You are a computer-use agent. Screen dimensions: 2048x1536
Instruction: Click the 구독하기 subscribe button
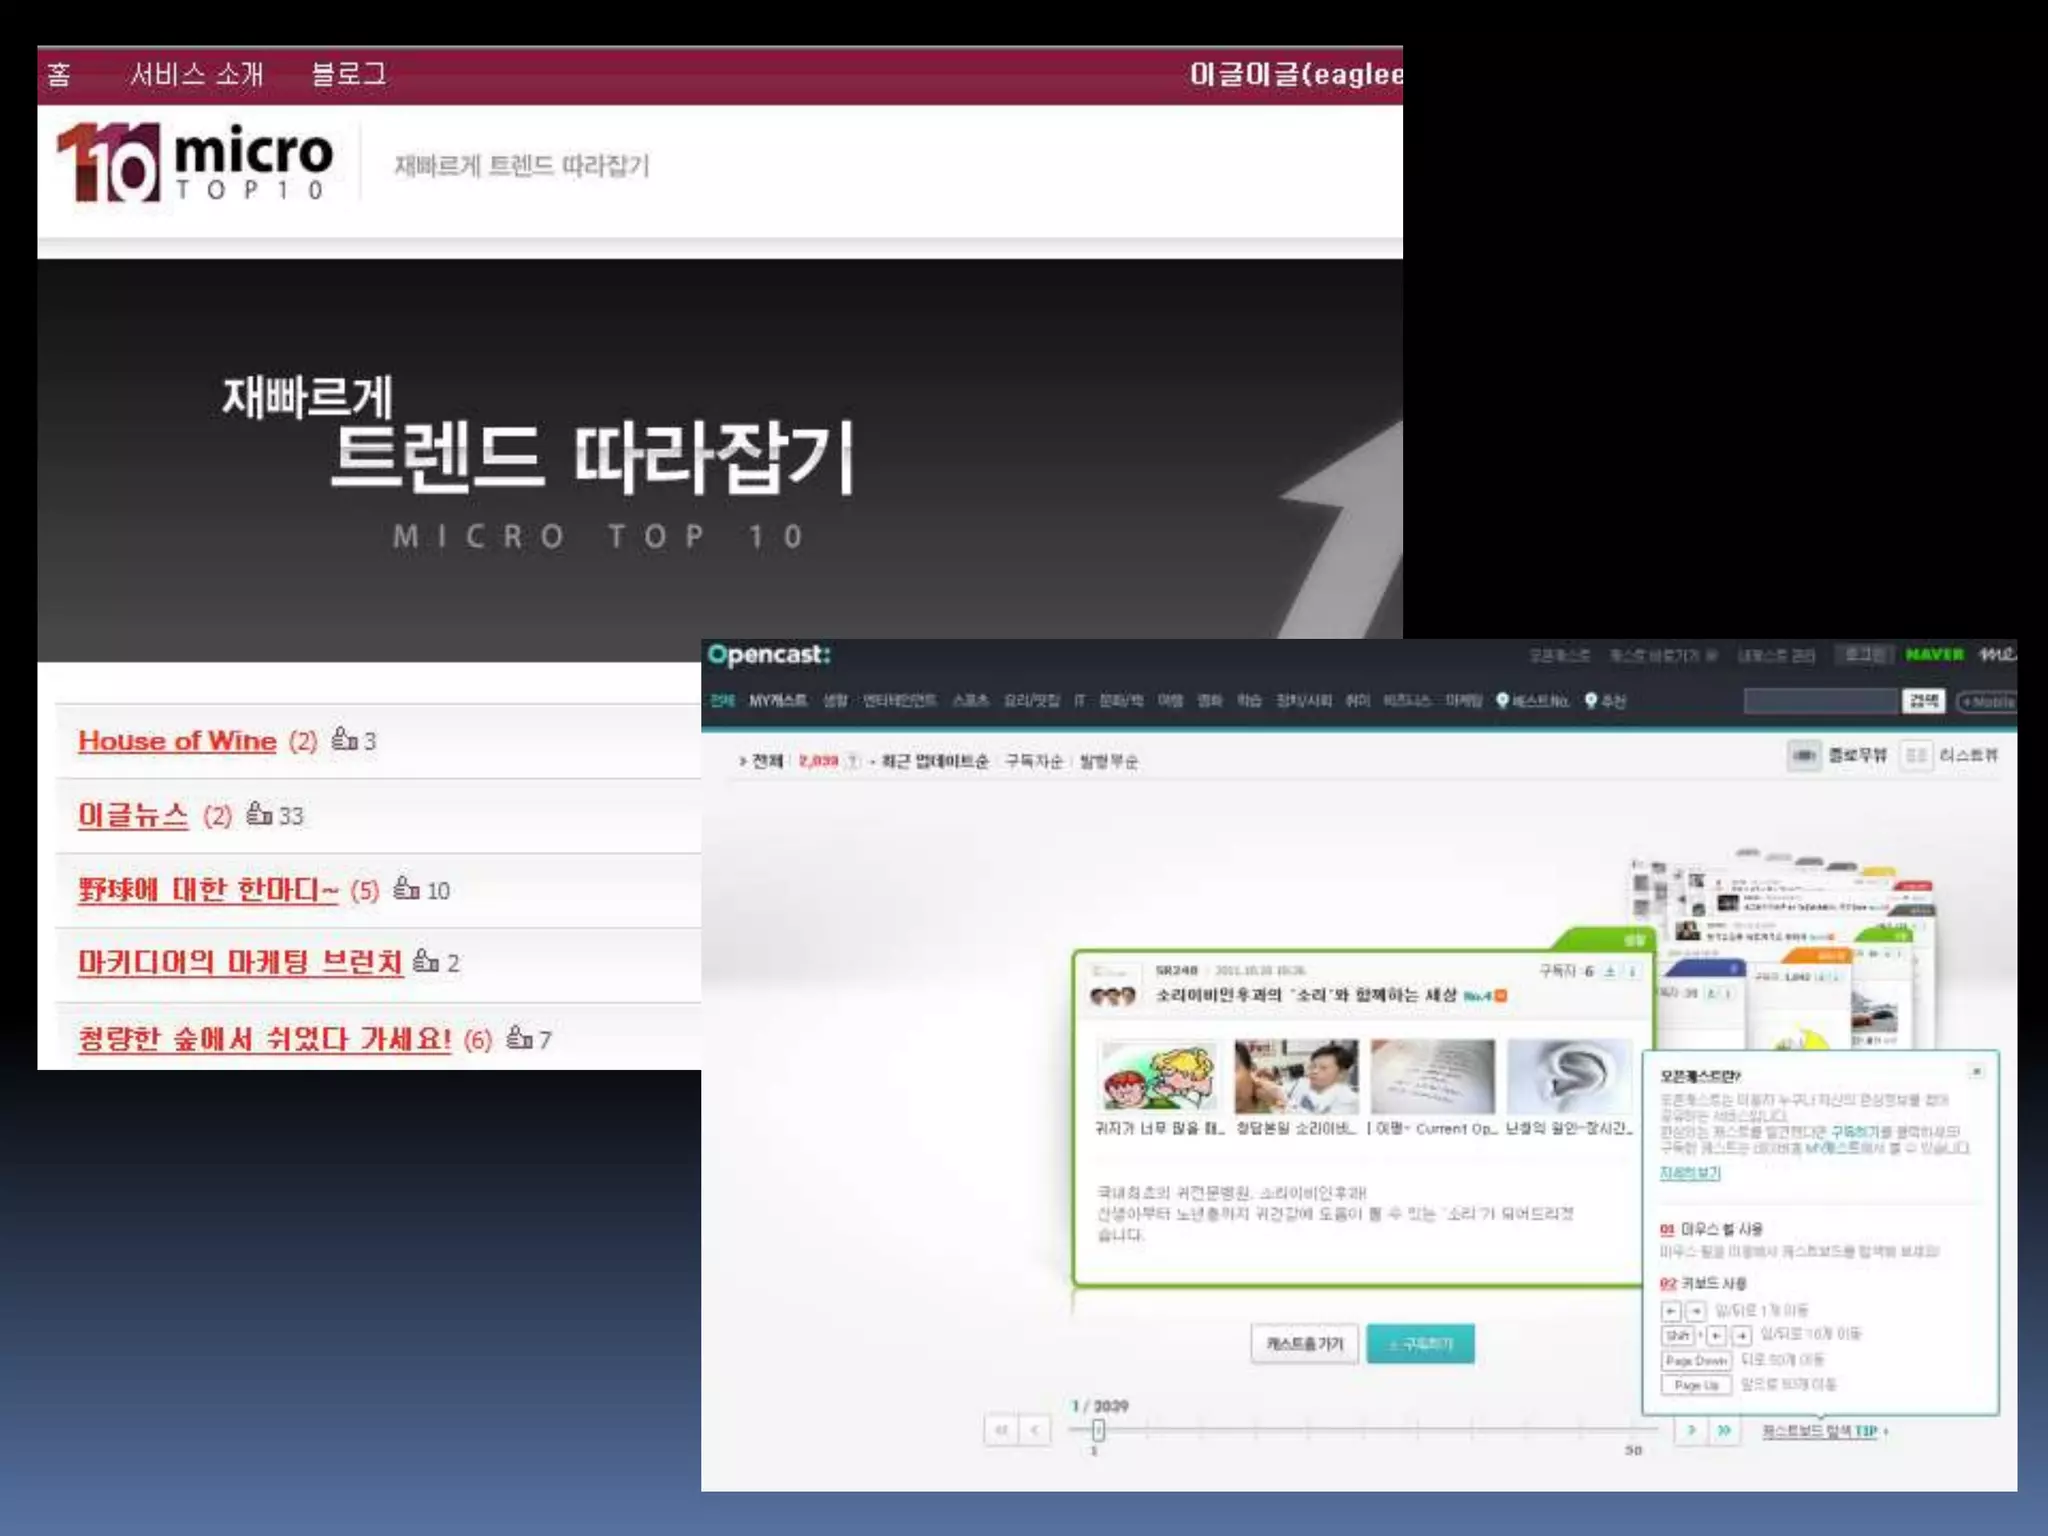(1420, 1344)
